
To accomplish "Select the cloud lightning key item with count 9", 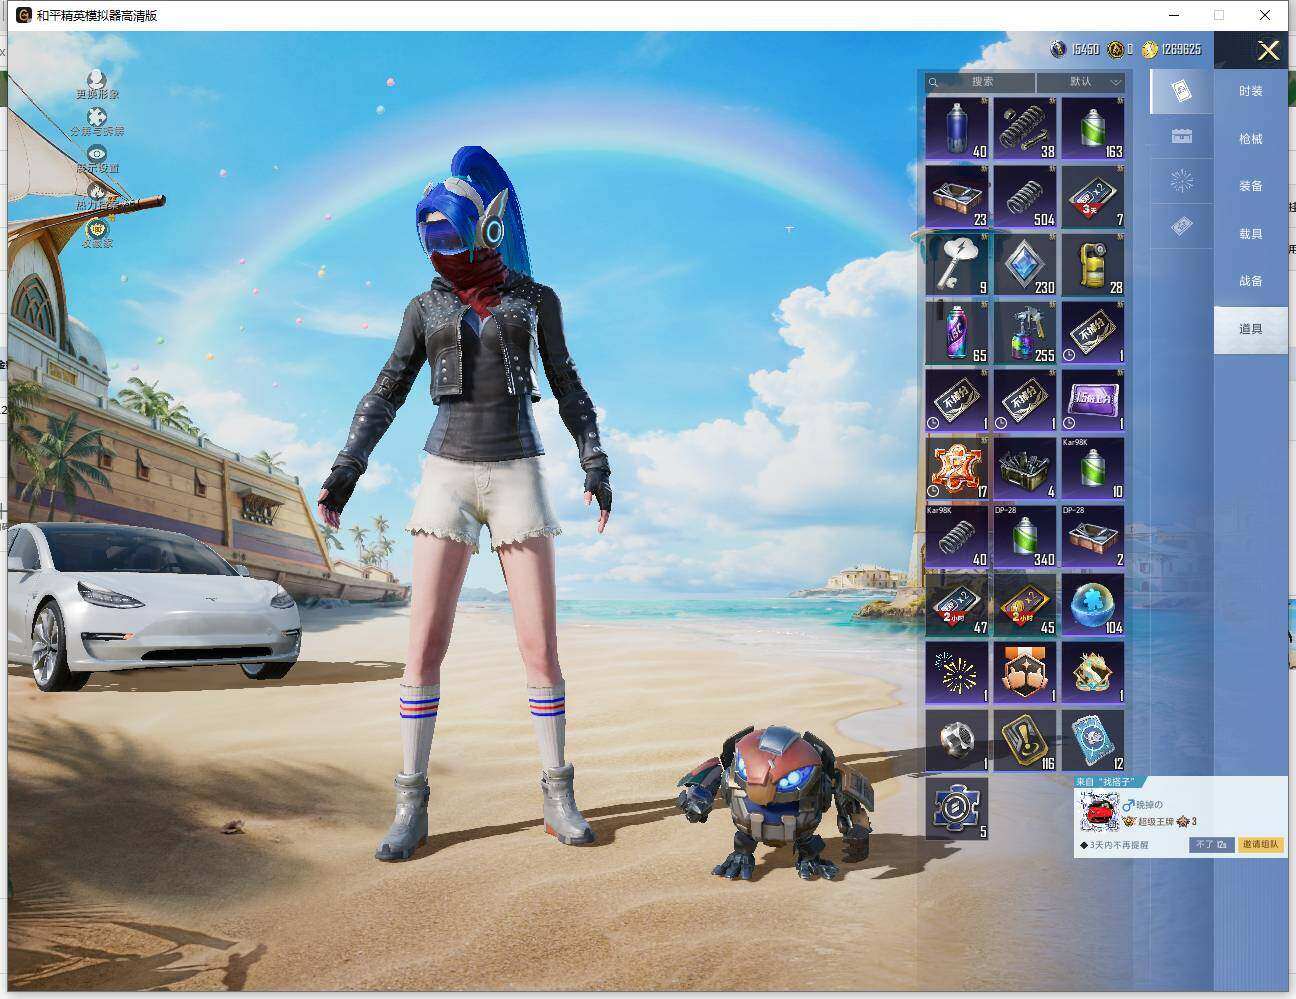I will tap(957, 264).
